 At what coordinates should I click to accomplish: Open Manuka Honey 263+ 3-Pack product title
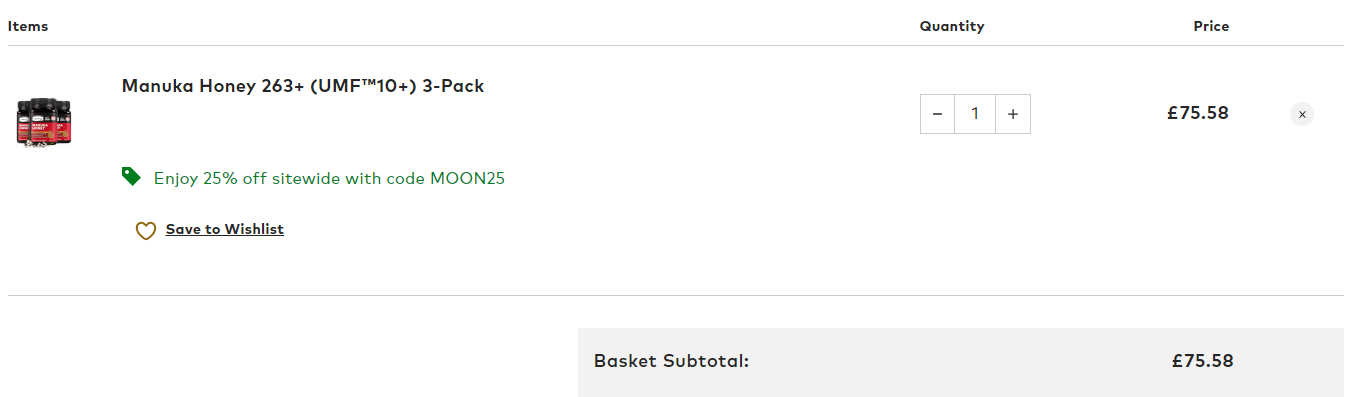click(x=303, y=86)
